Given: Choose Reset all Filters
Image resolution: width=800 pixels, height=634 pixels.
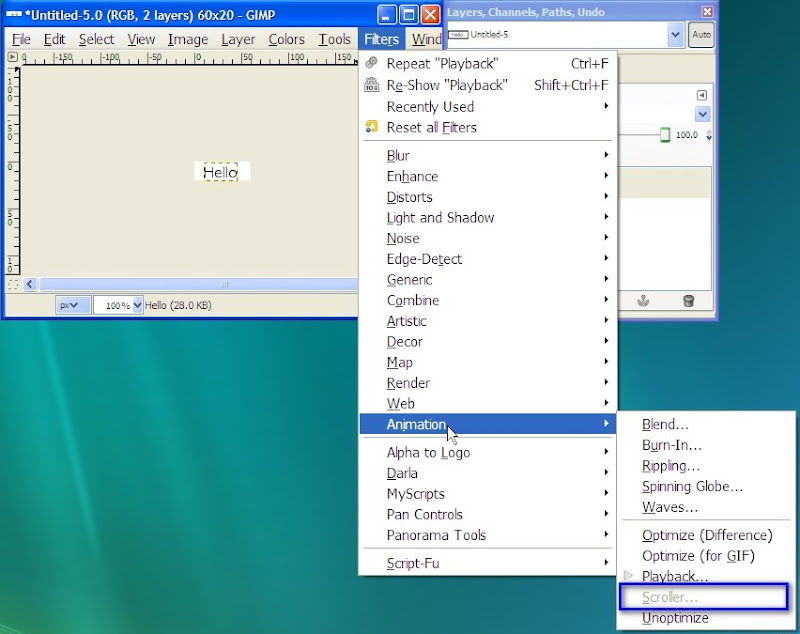Looking at the screenshot, I should [488, 127].
